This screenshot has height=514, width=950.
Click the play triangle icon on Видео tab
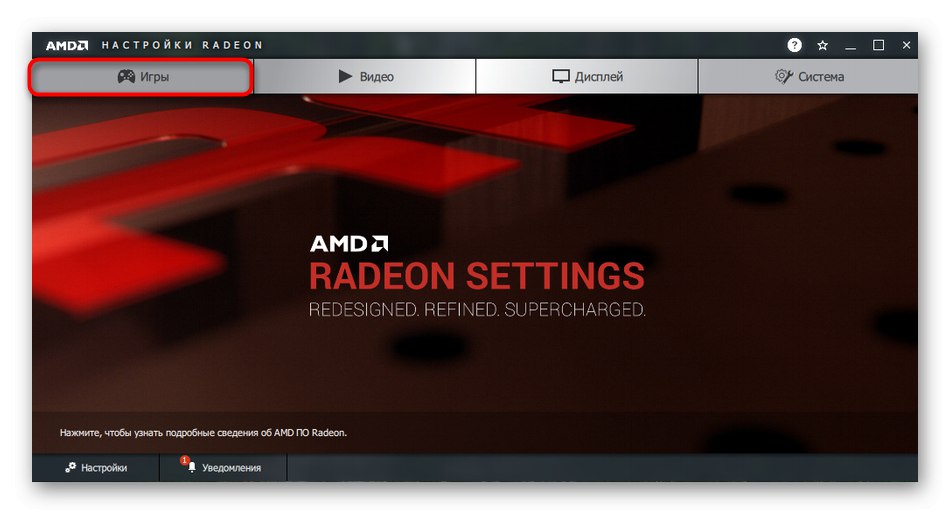click(x=345, y=76)
